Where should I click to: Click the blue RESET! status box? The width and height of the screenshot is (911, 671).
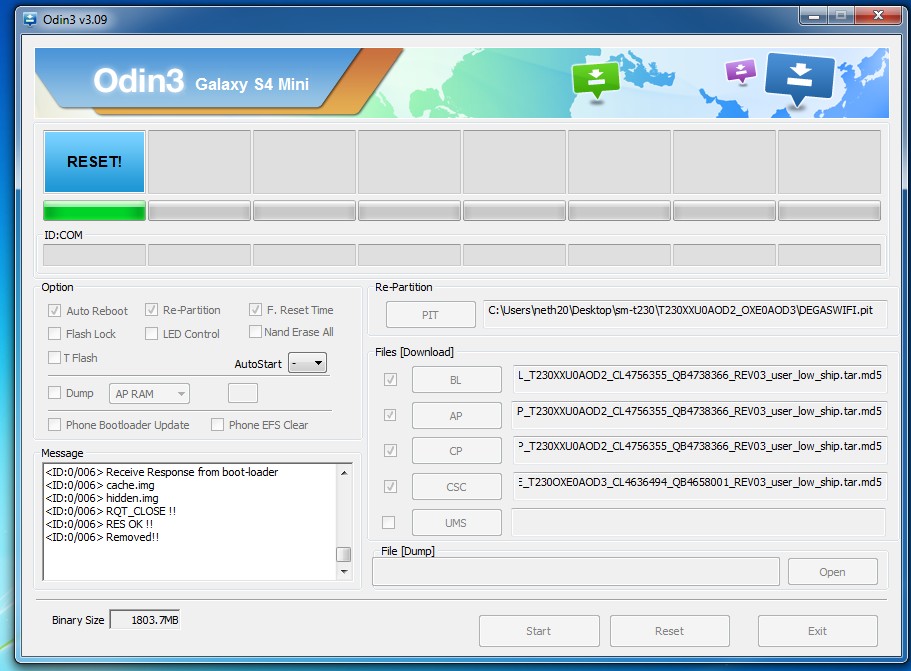point(94,162)
